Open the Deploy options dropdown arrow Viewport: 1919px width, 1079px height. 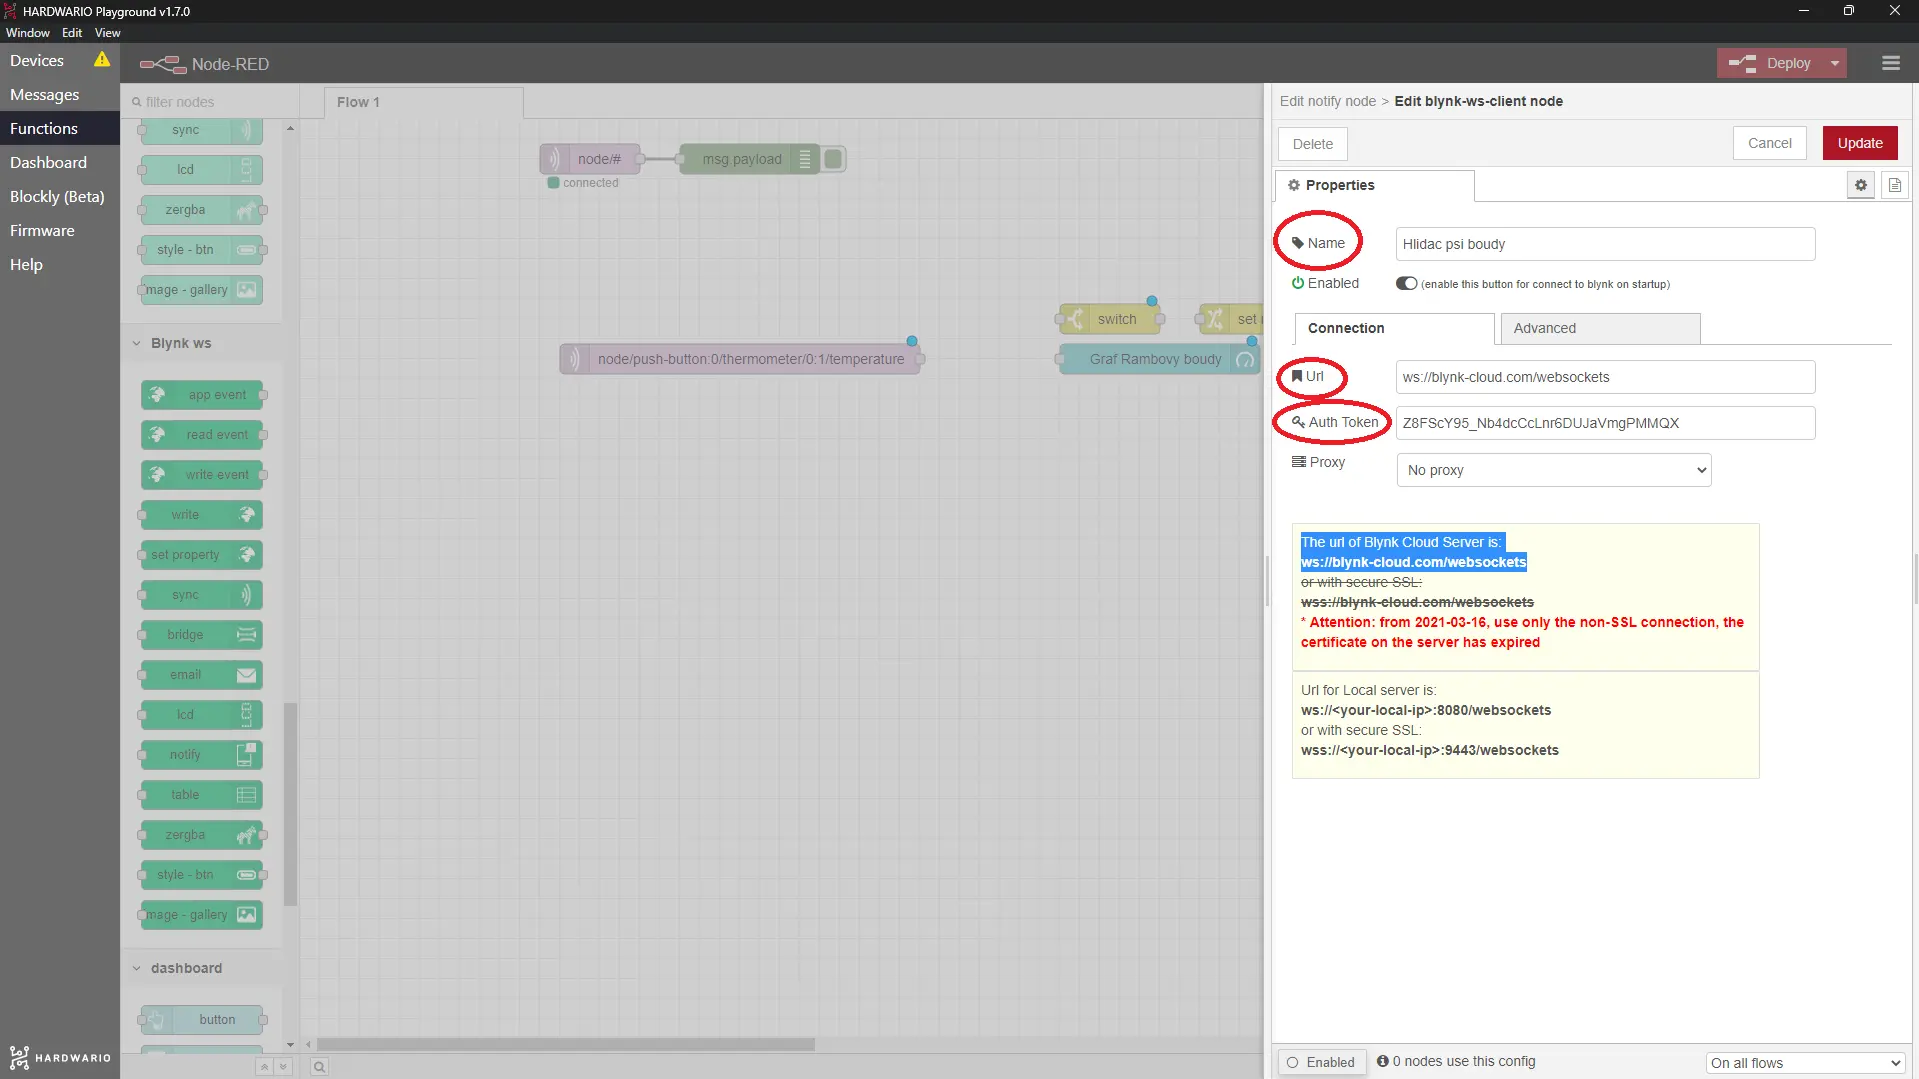click(x=1834, y=63)
